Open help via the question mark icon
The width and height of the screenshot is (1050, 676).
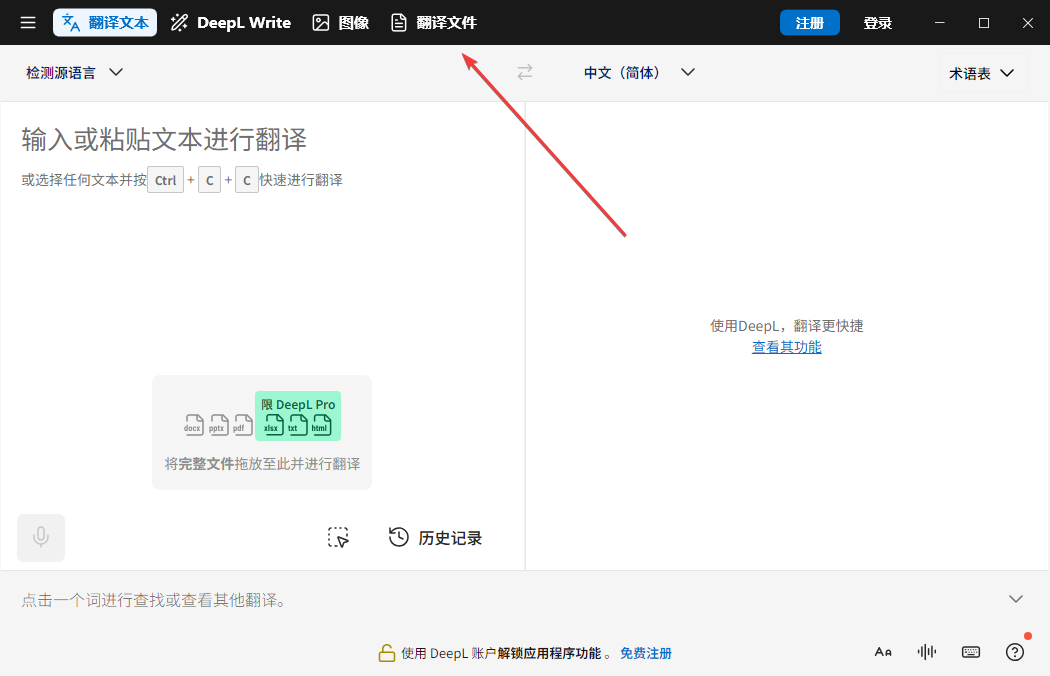point(1014,651)
